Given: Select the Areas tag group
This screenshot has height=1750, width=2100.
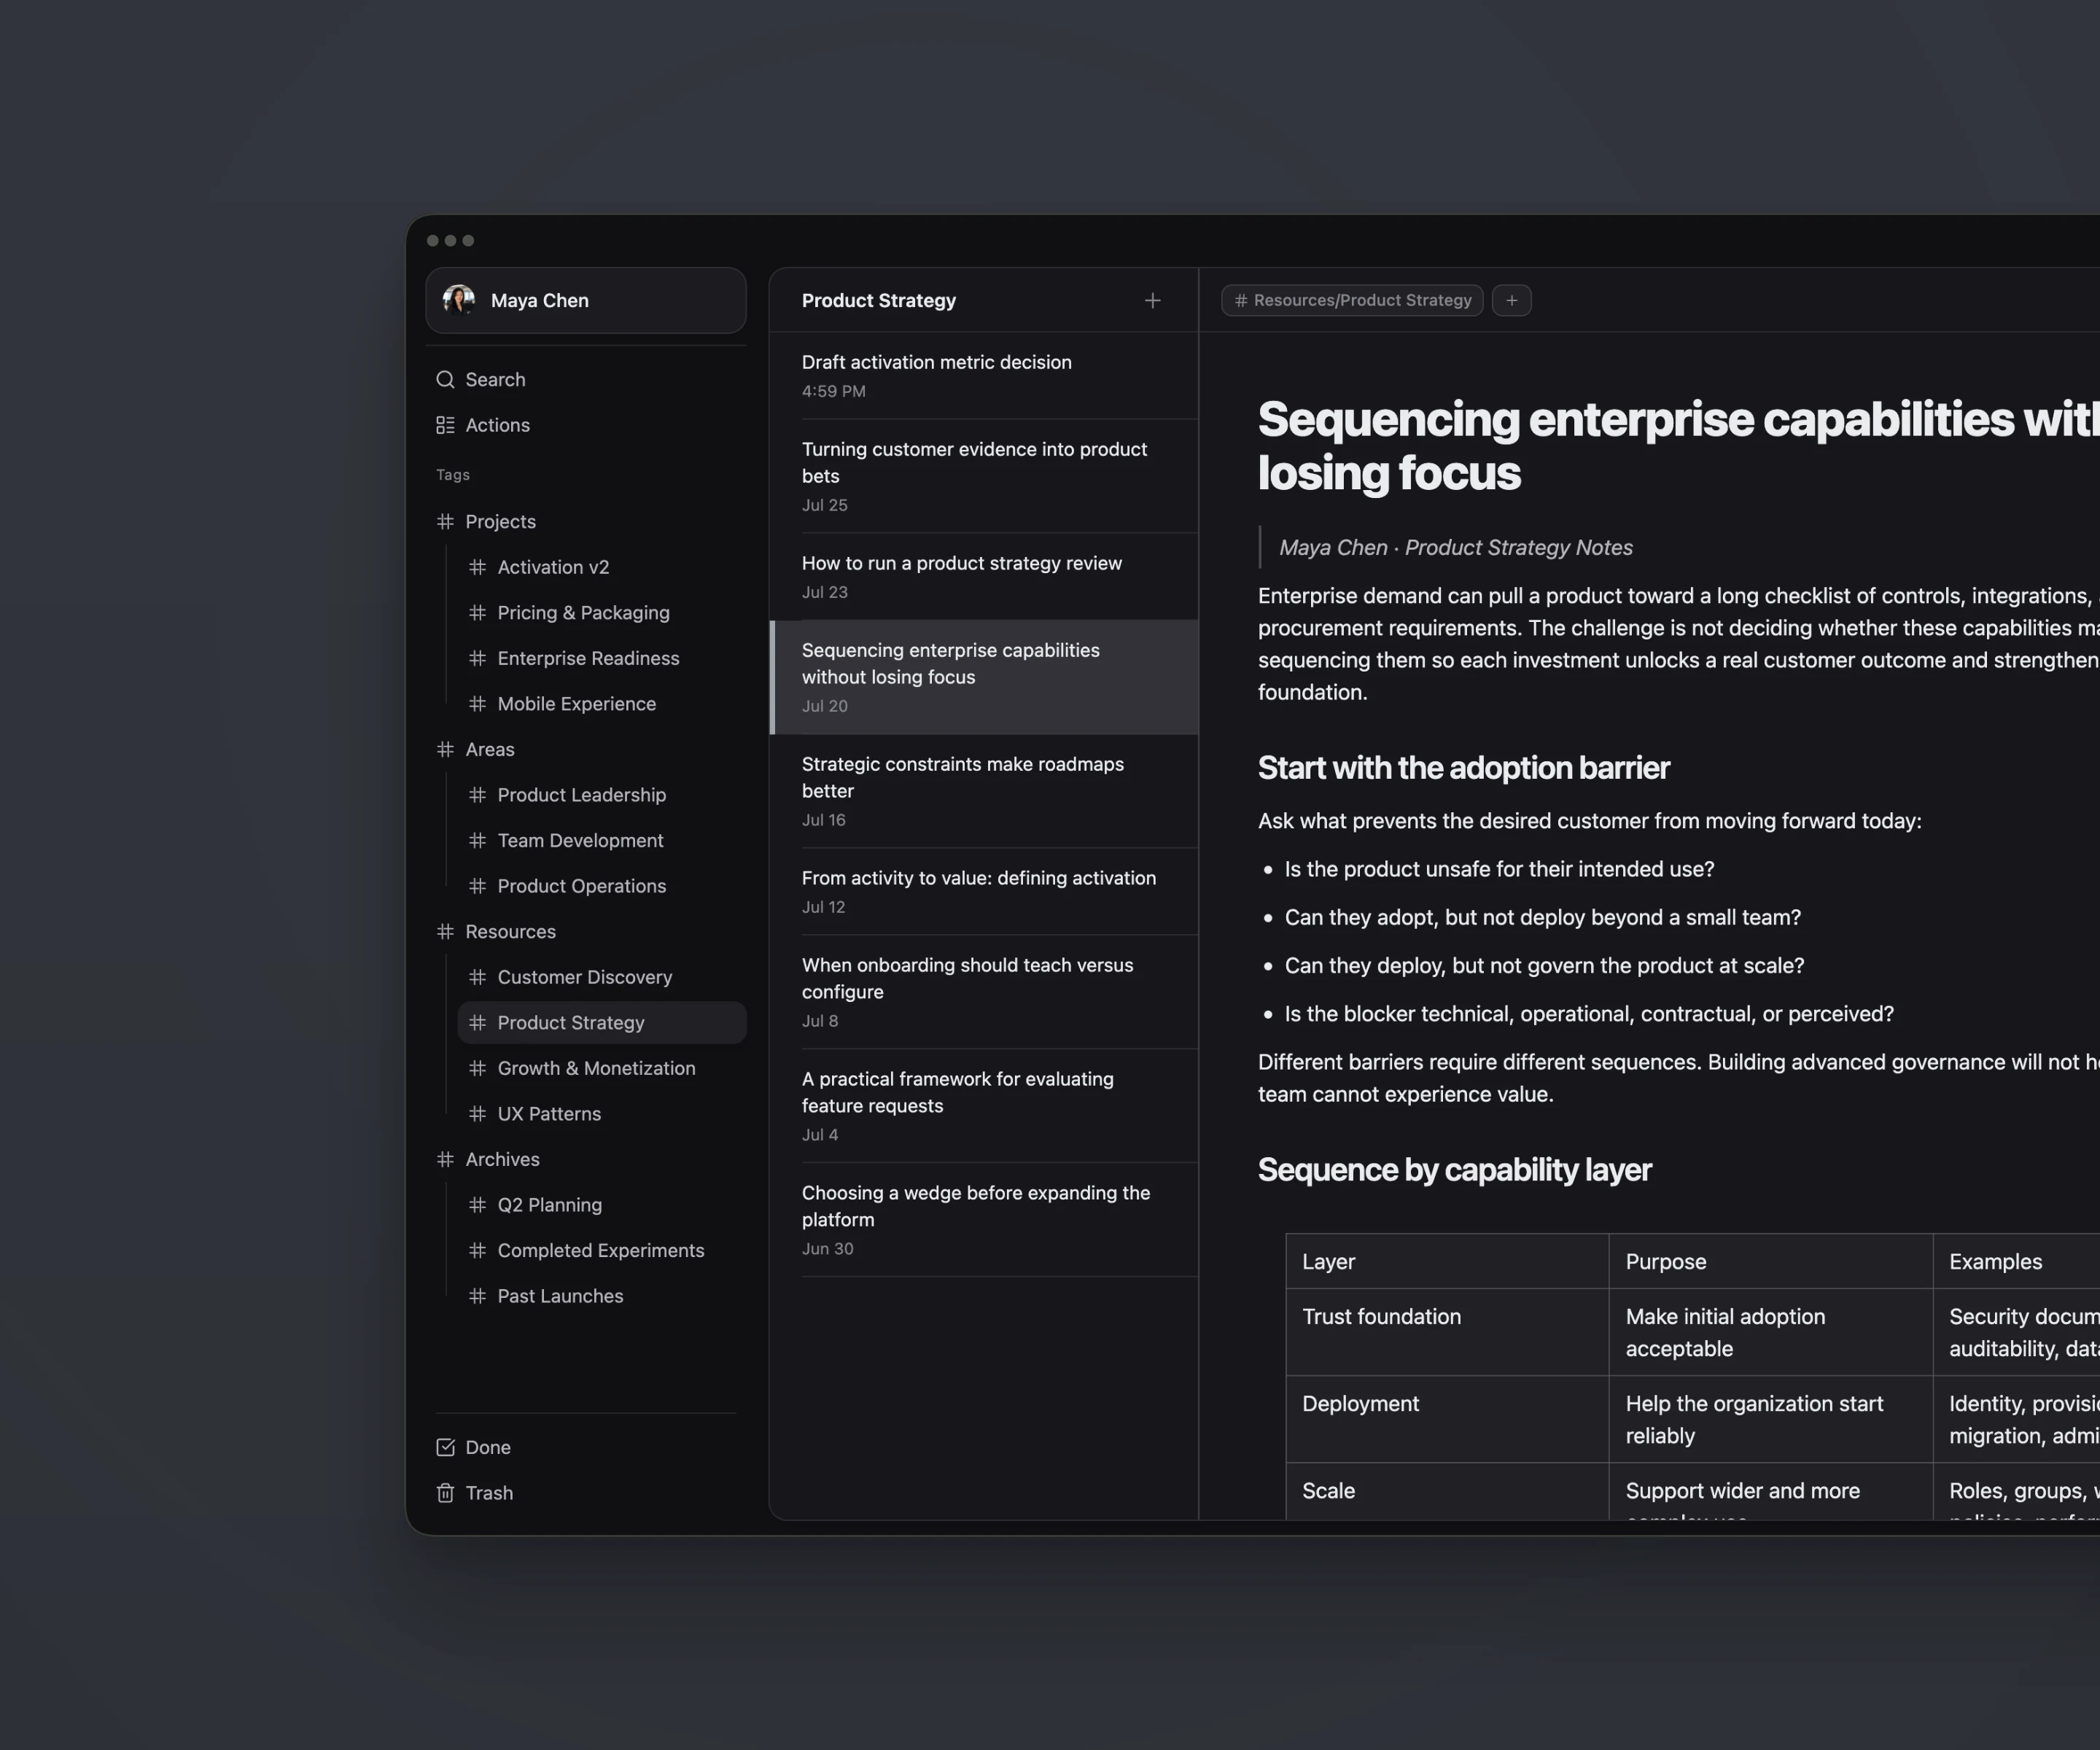Looking at the screenshot, I should pyautogui.click(x=586, y=749).
